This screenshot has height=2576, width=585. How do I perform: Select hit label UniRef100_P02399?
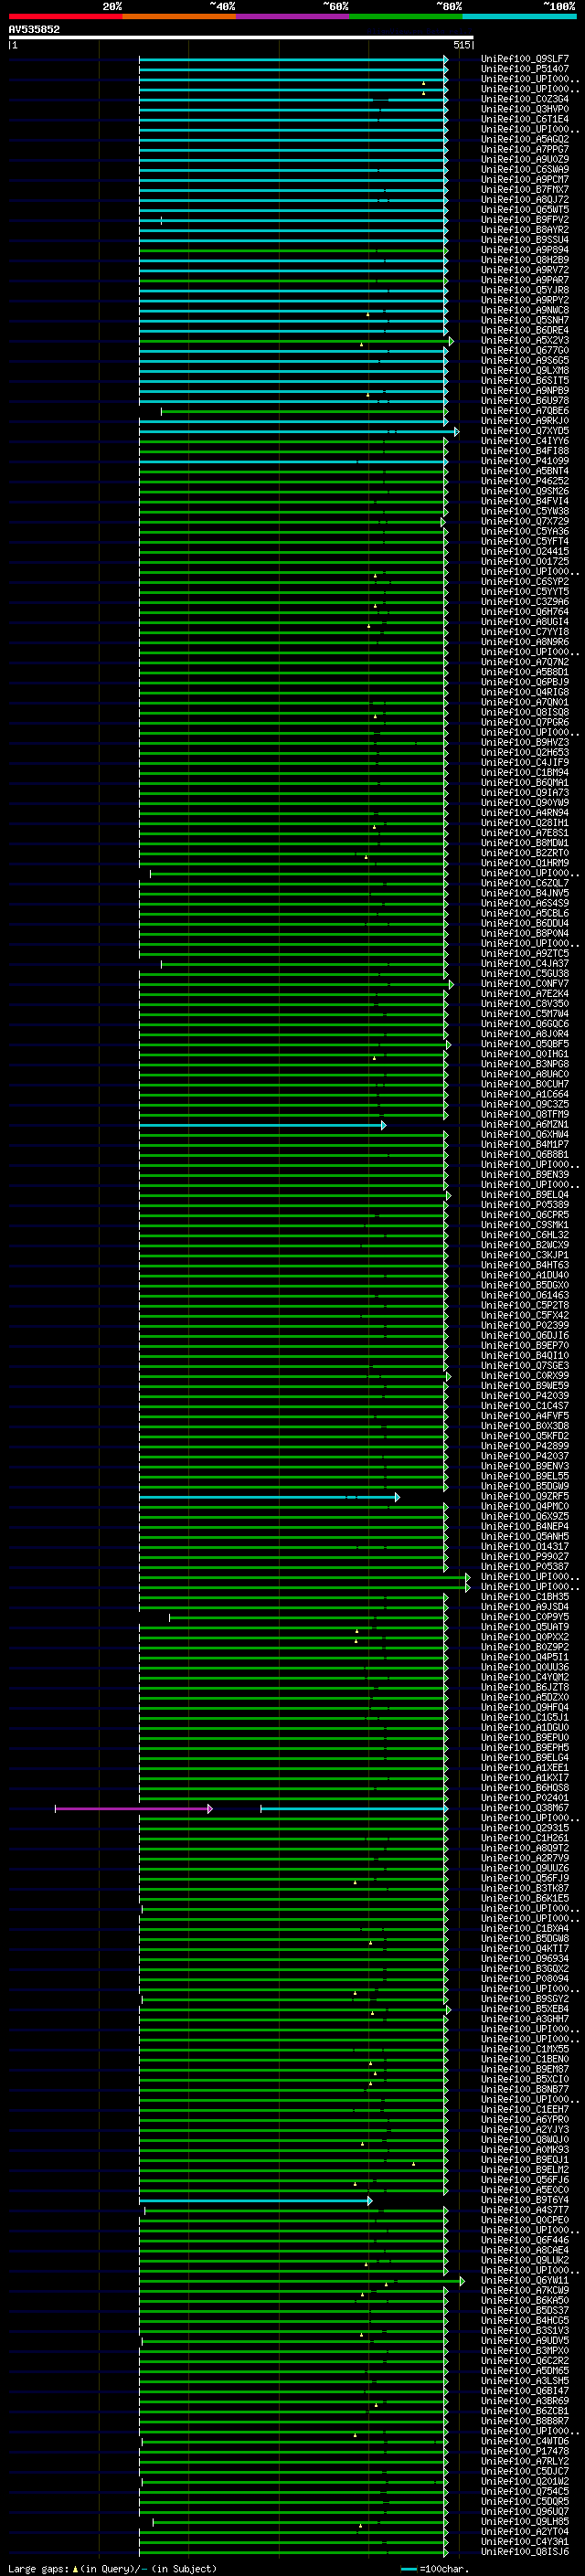coord(525,1326)
